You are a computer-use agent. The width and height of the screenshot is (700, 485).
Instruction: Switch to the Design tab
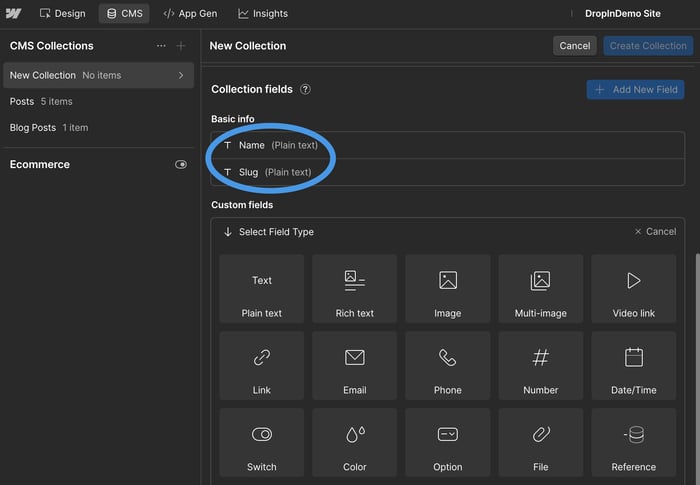[62, 13]
